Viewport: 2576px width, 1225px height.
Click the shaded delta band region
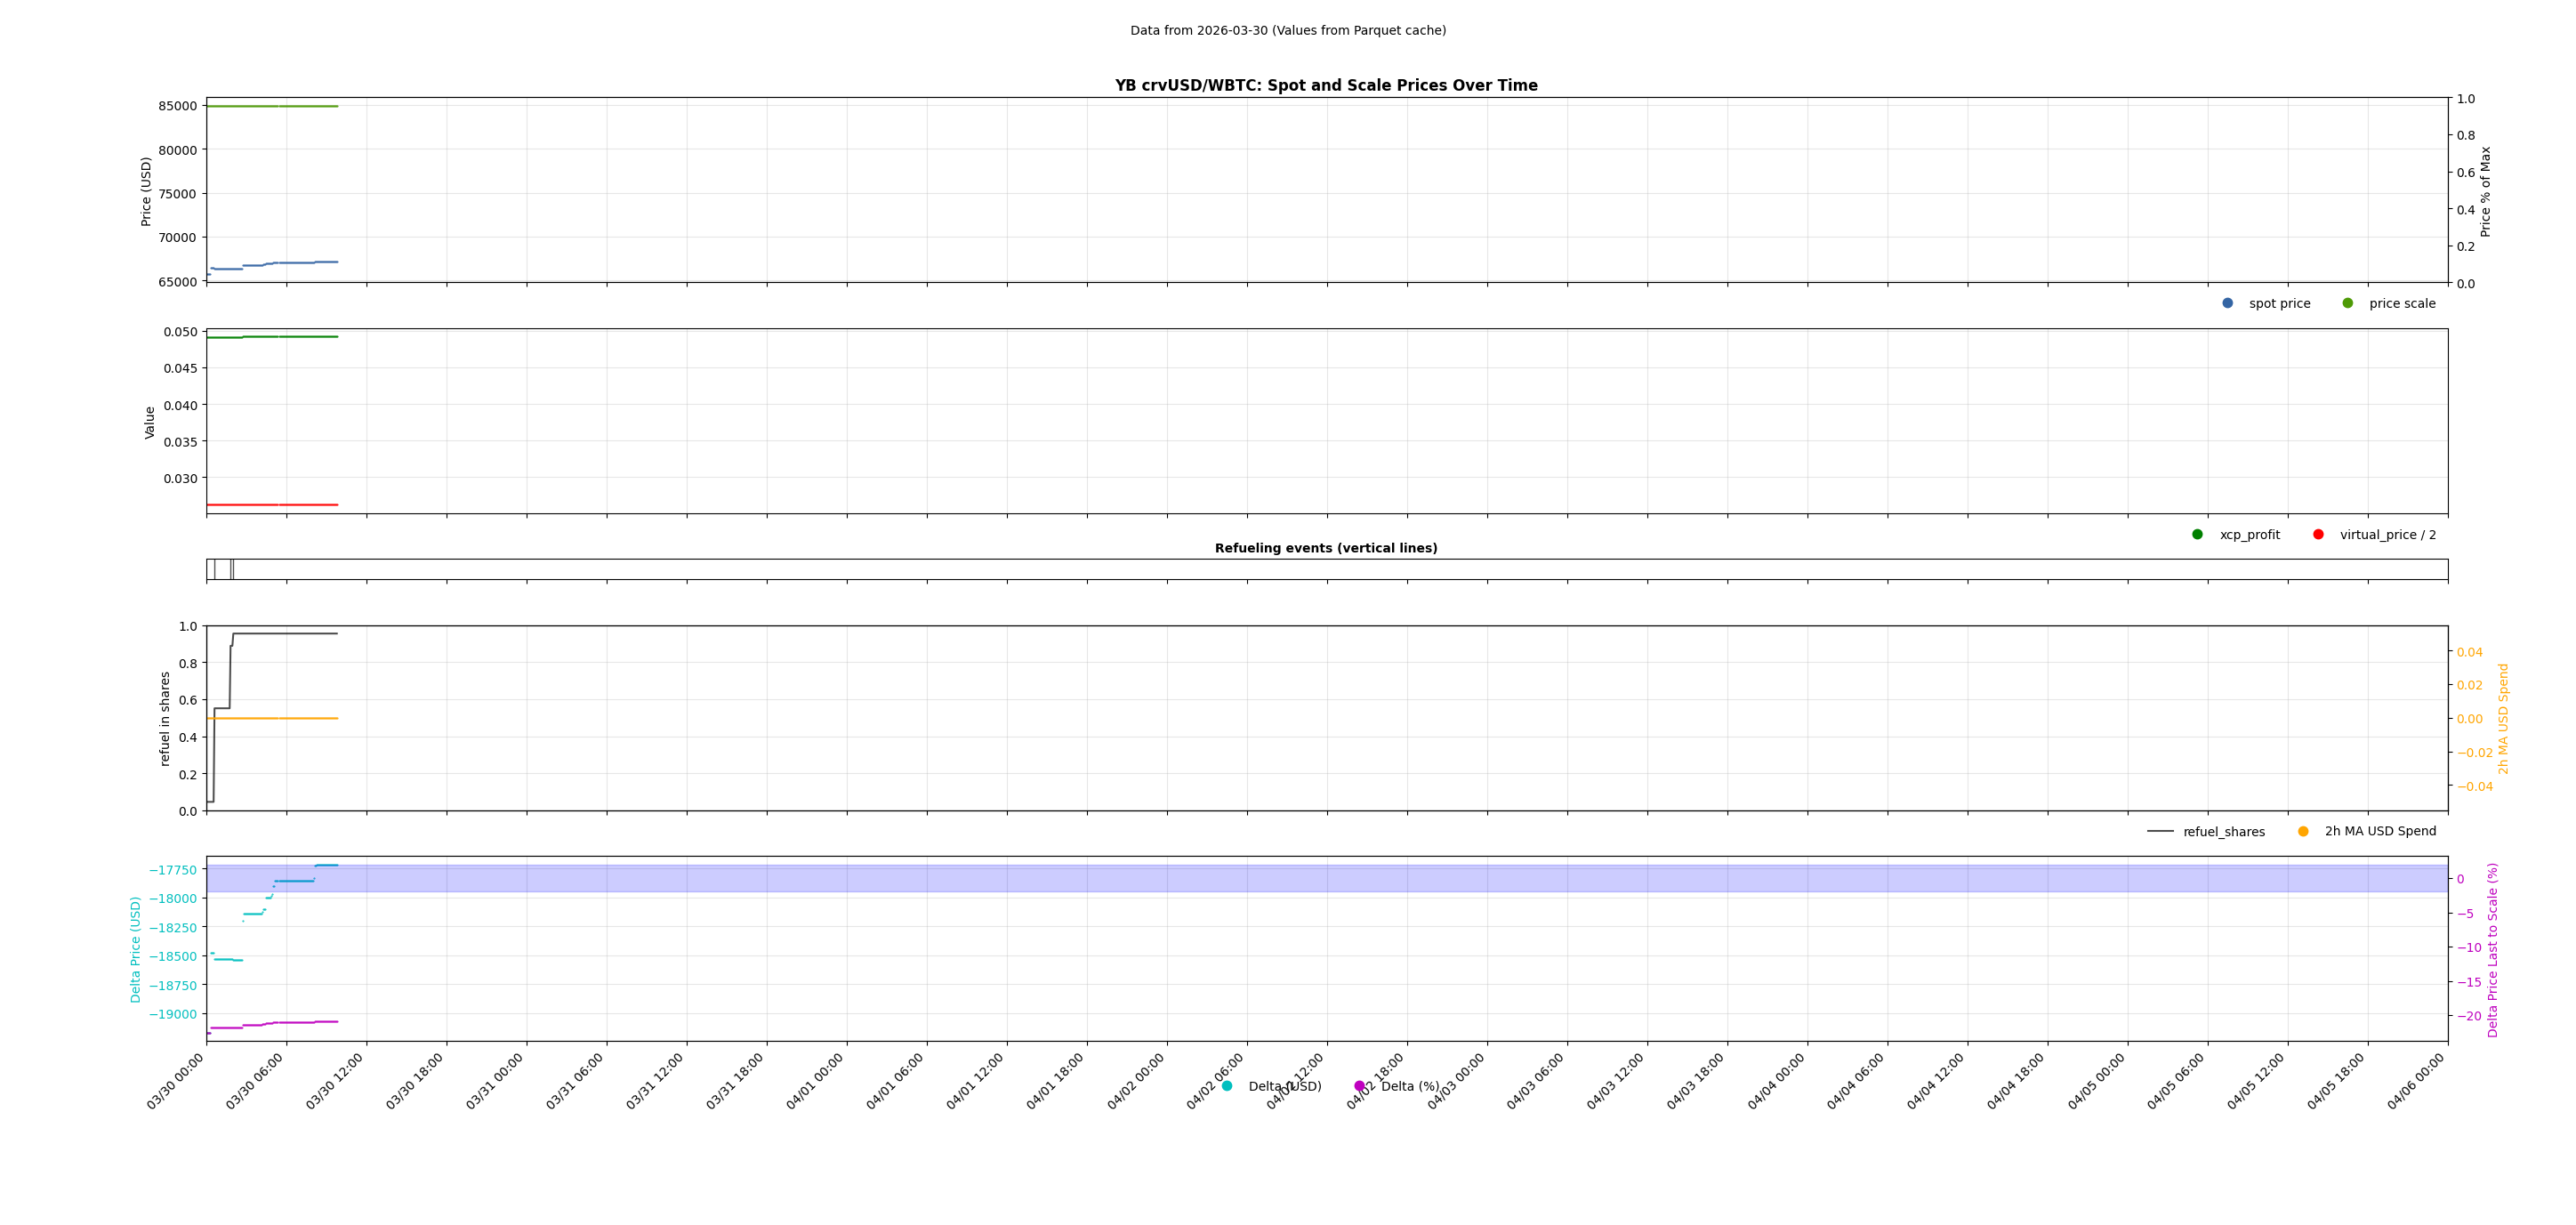click(x=1300, y=878)
